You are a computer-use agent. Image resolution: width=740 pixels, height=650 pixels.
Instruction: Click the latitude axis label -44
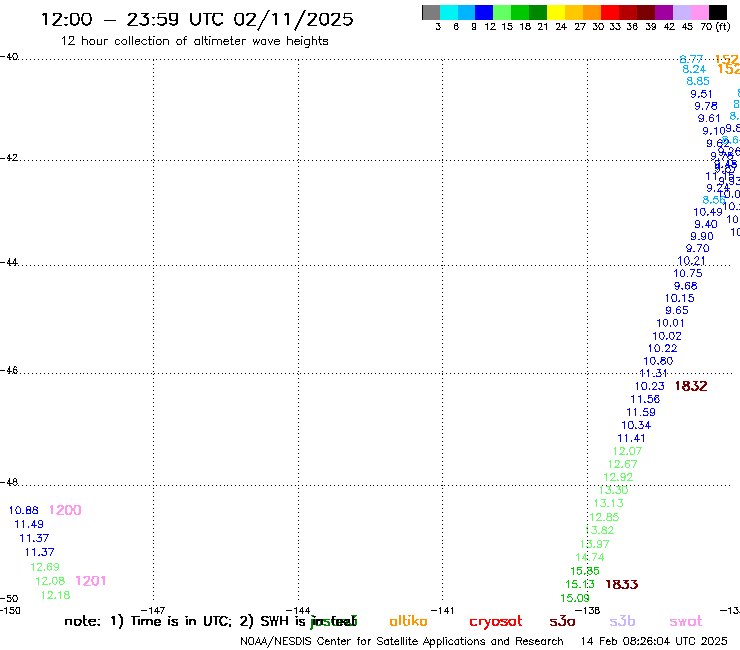tap(9, 262)
